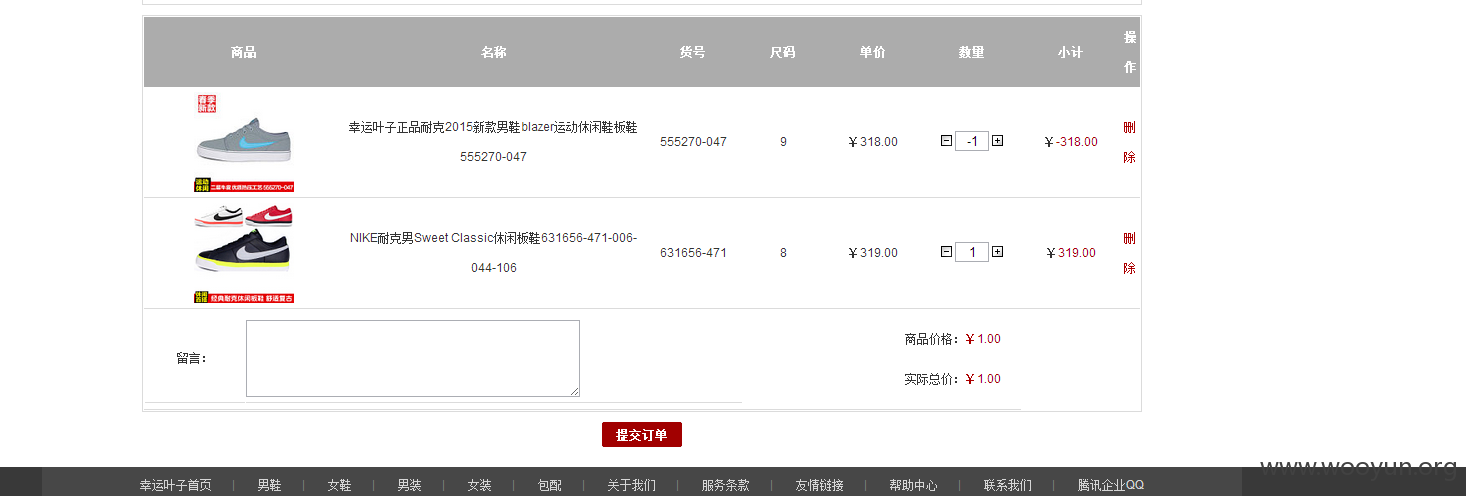Increase quantity of Sweet Classic shoe
This screenshot has height=496, width=1466.
997,252
